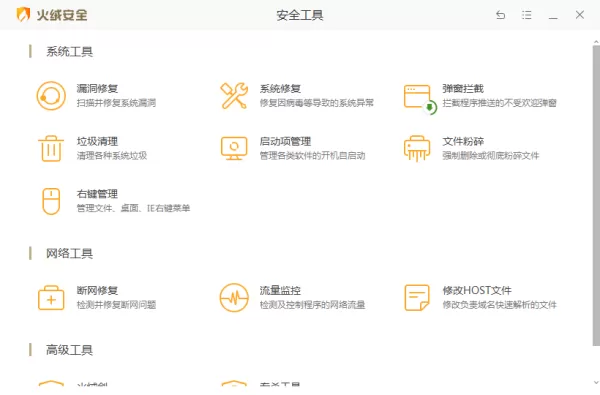Click description 修复因病毒等导致的系统异常
Screen dimensions: 600x395
pos(316,103)
